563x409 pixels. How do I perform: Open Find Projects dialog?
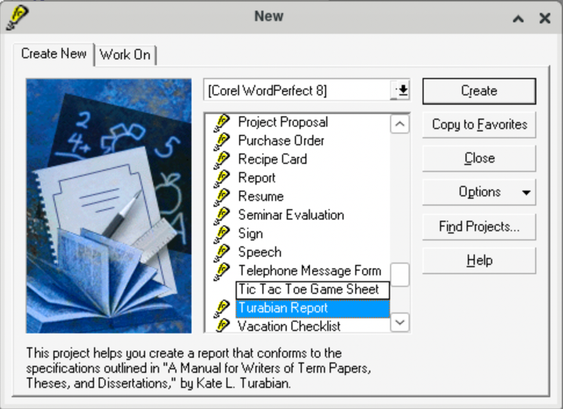[x=479, y=227]
